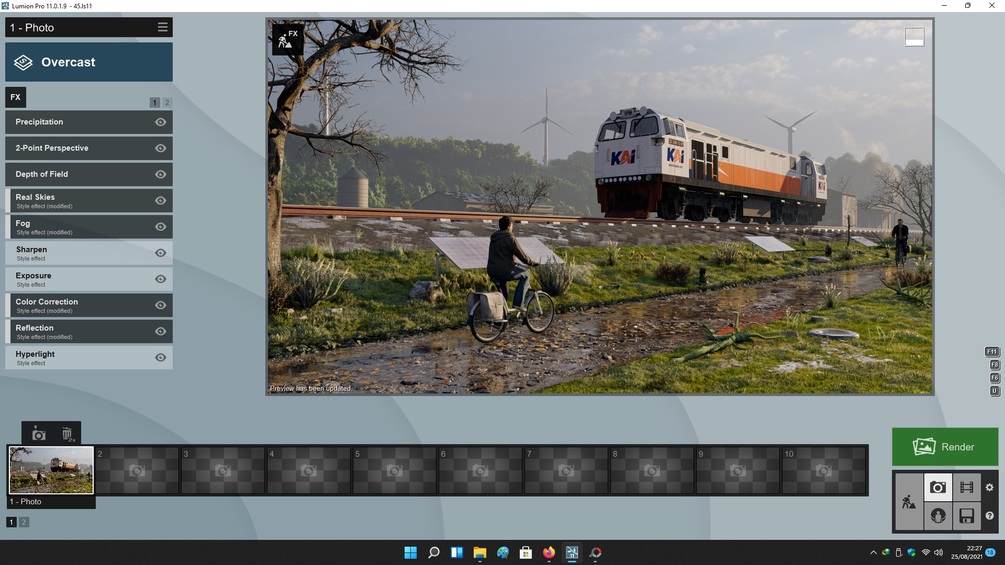This screenshot has height=565, width=1005.
Task: Open the Overcast style selector
Action: (89, 62)
